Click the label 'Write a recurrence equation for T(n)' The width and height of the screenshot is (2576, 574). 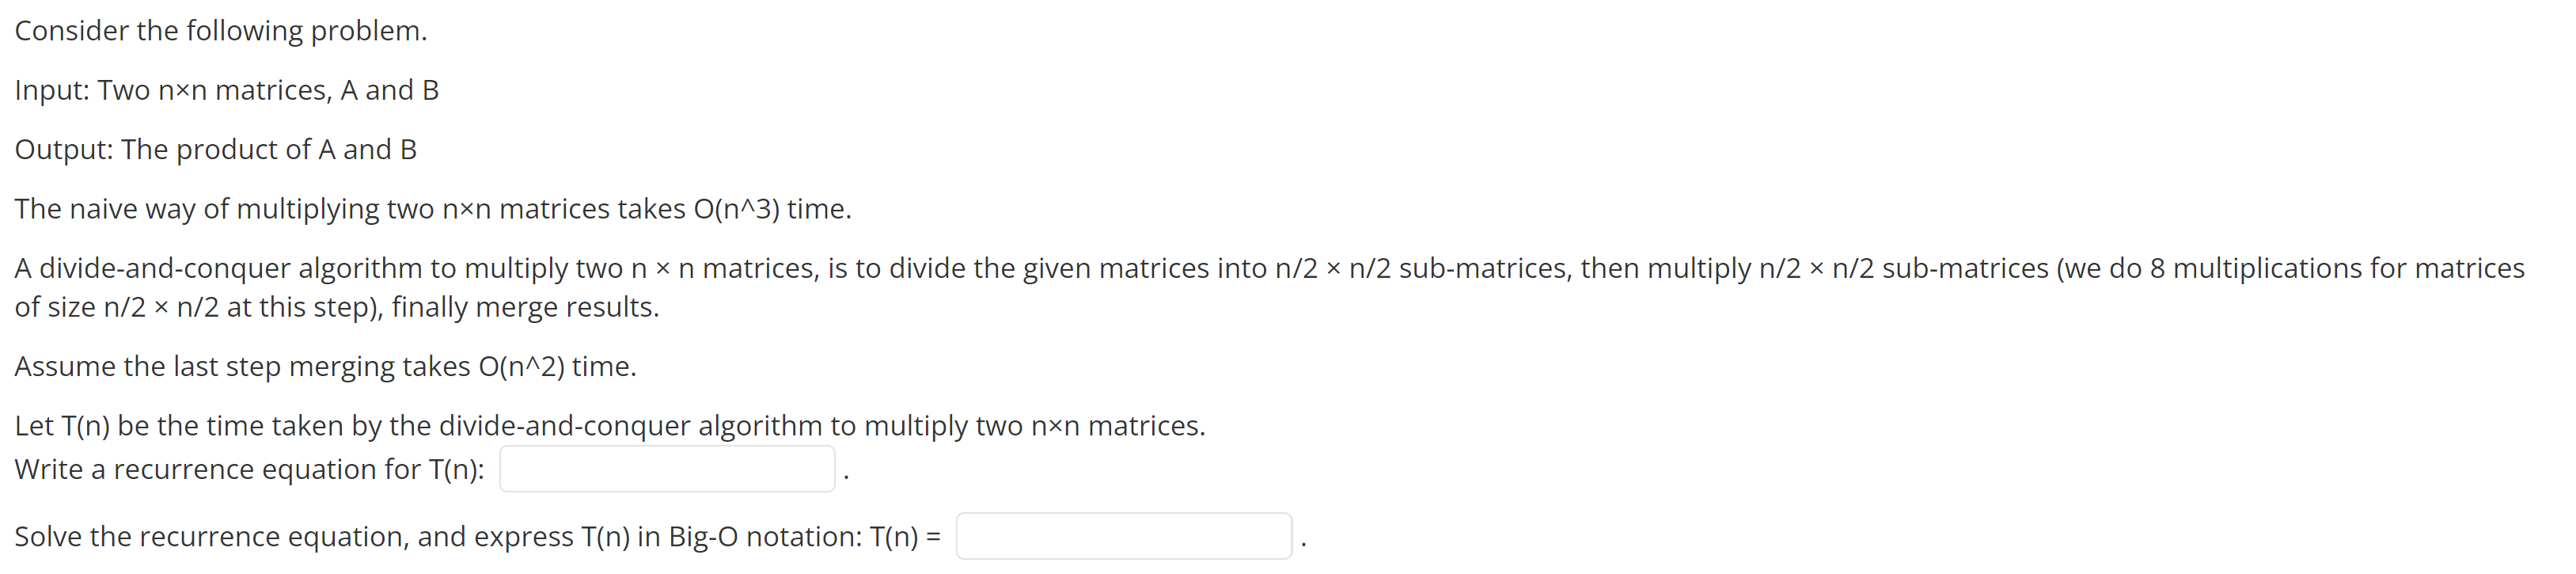coord(250,468)
